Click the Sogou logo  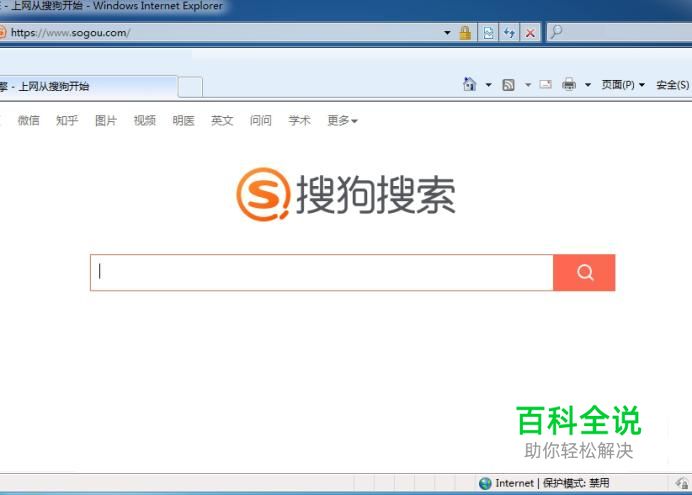[x=346, y=194]
